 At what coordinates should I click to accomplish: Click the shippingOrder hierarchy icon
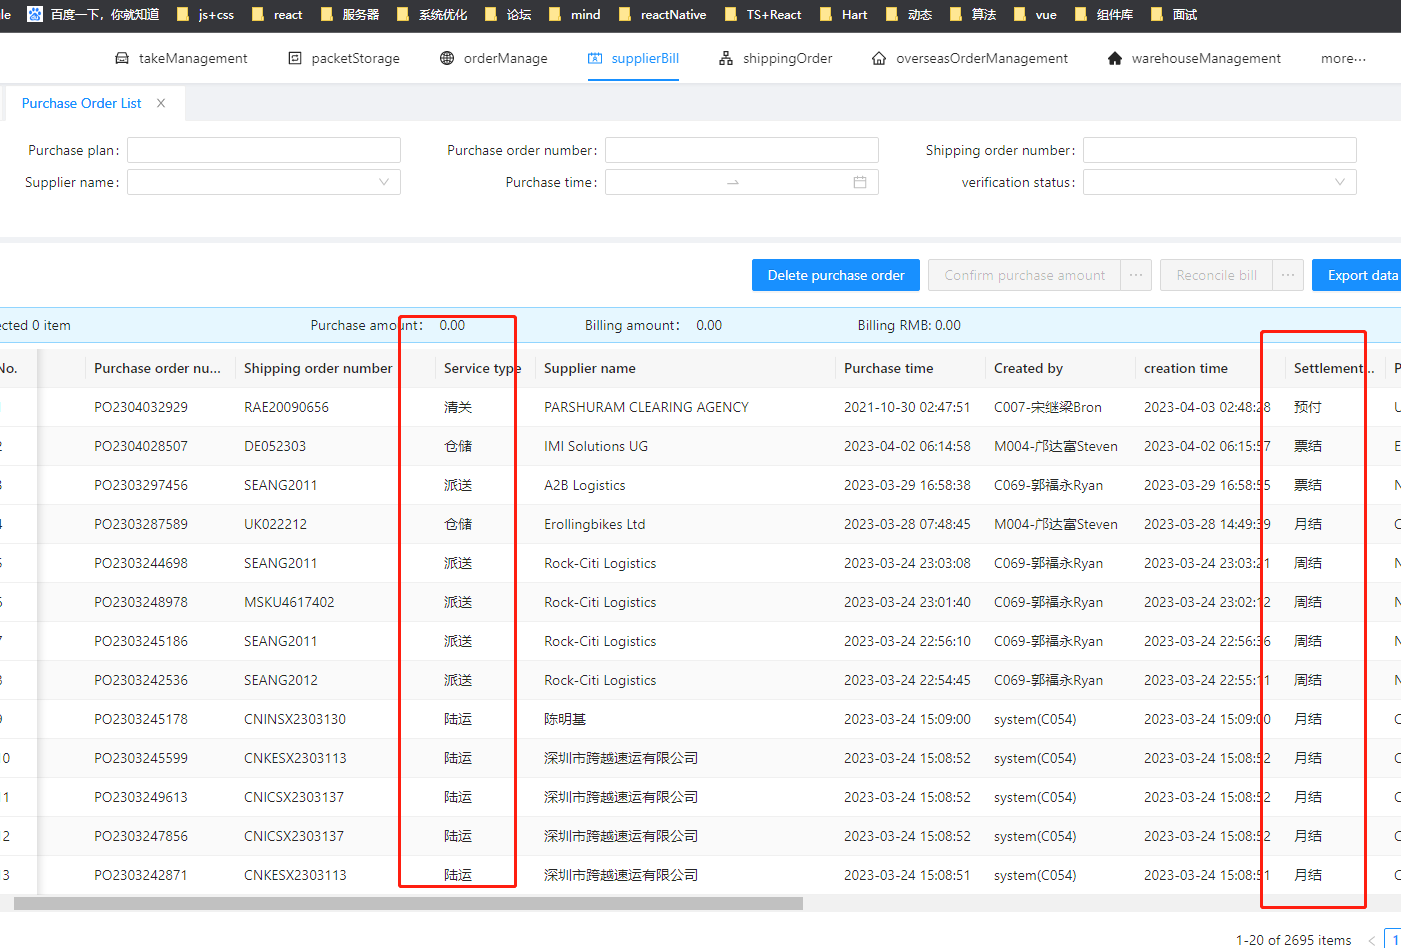click(726, 59)
